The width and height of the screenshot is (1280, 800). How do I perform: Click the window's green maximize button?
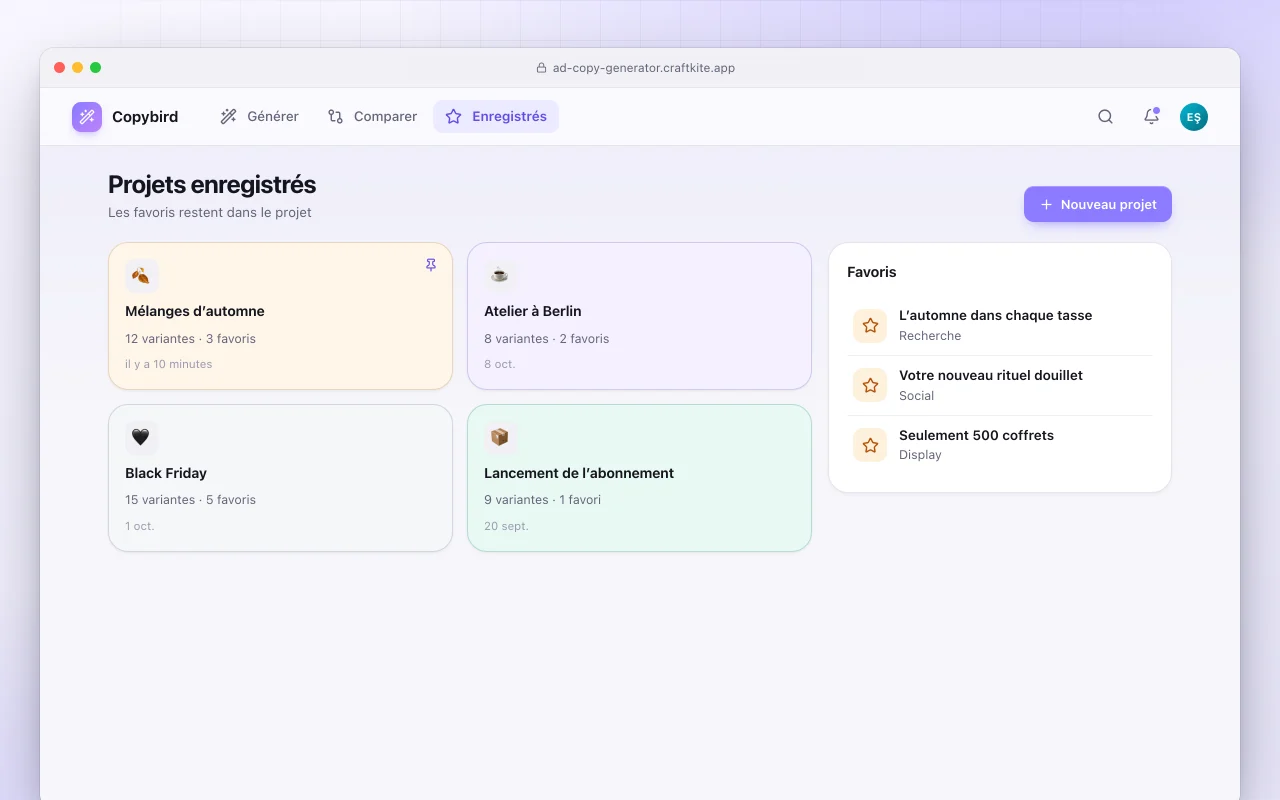pyautogui.click(x=95, y=68)
